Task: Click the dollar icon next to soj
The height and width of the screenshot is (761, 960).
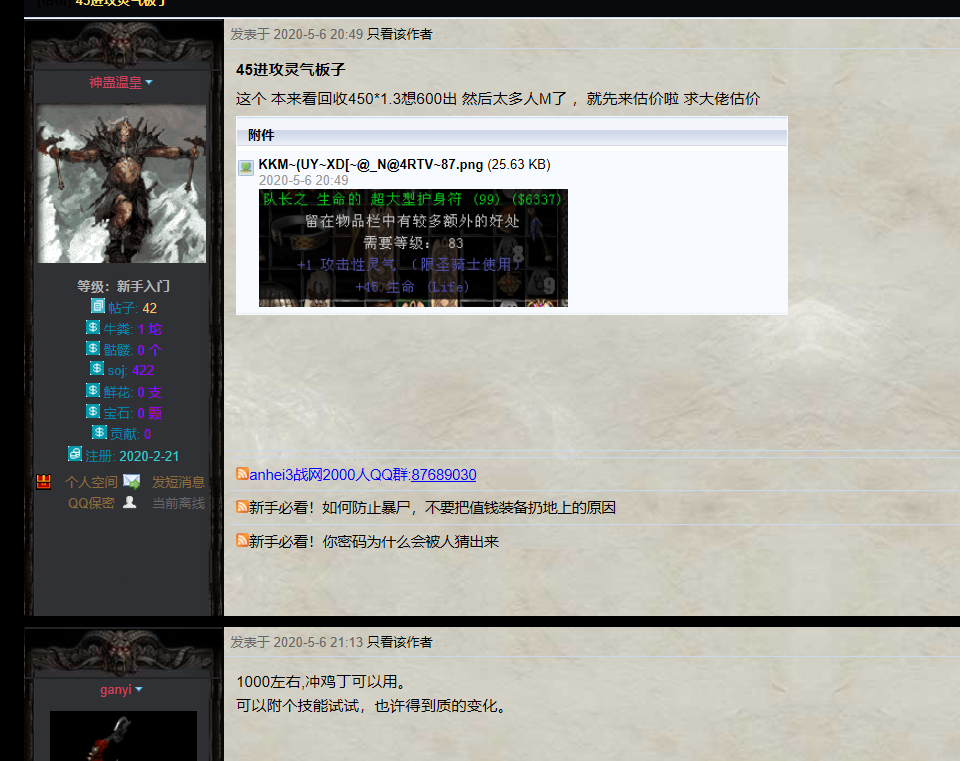Action: click(97, 369)
